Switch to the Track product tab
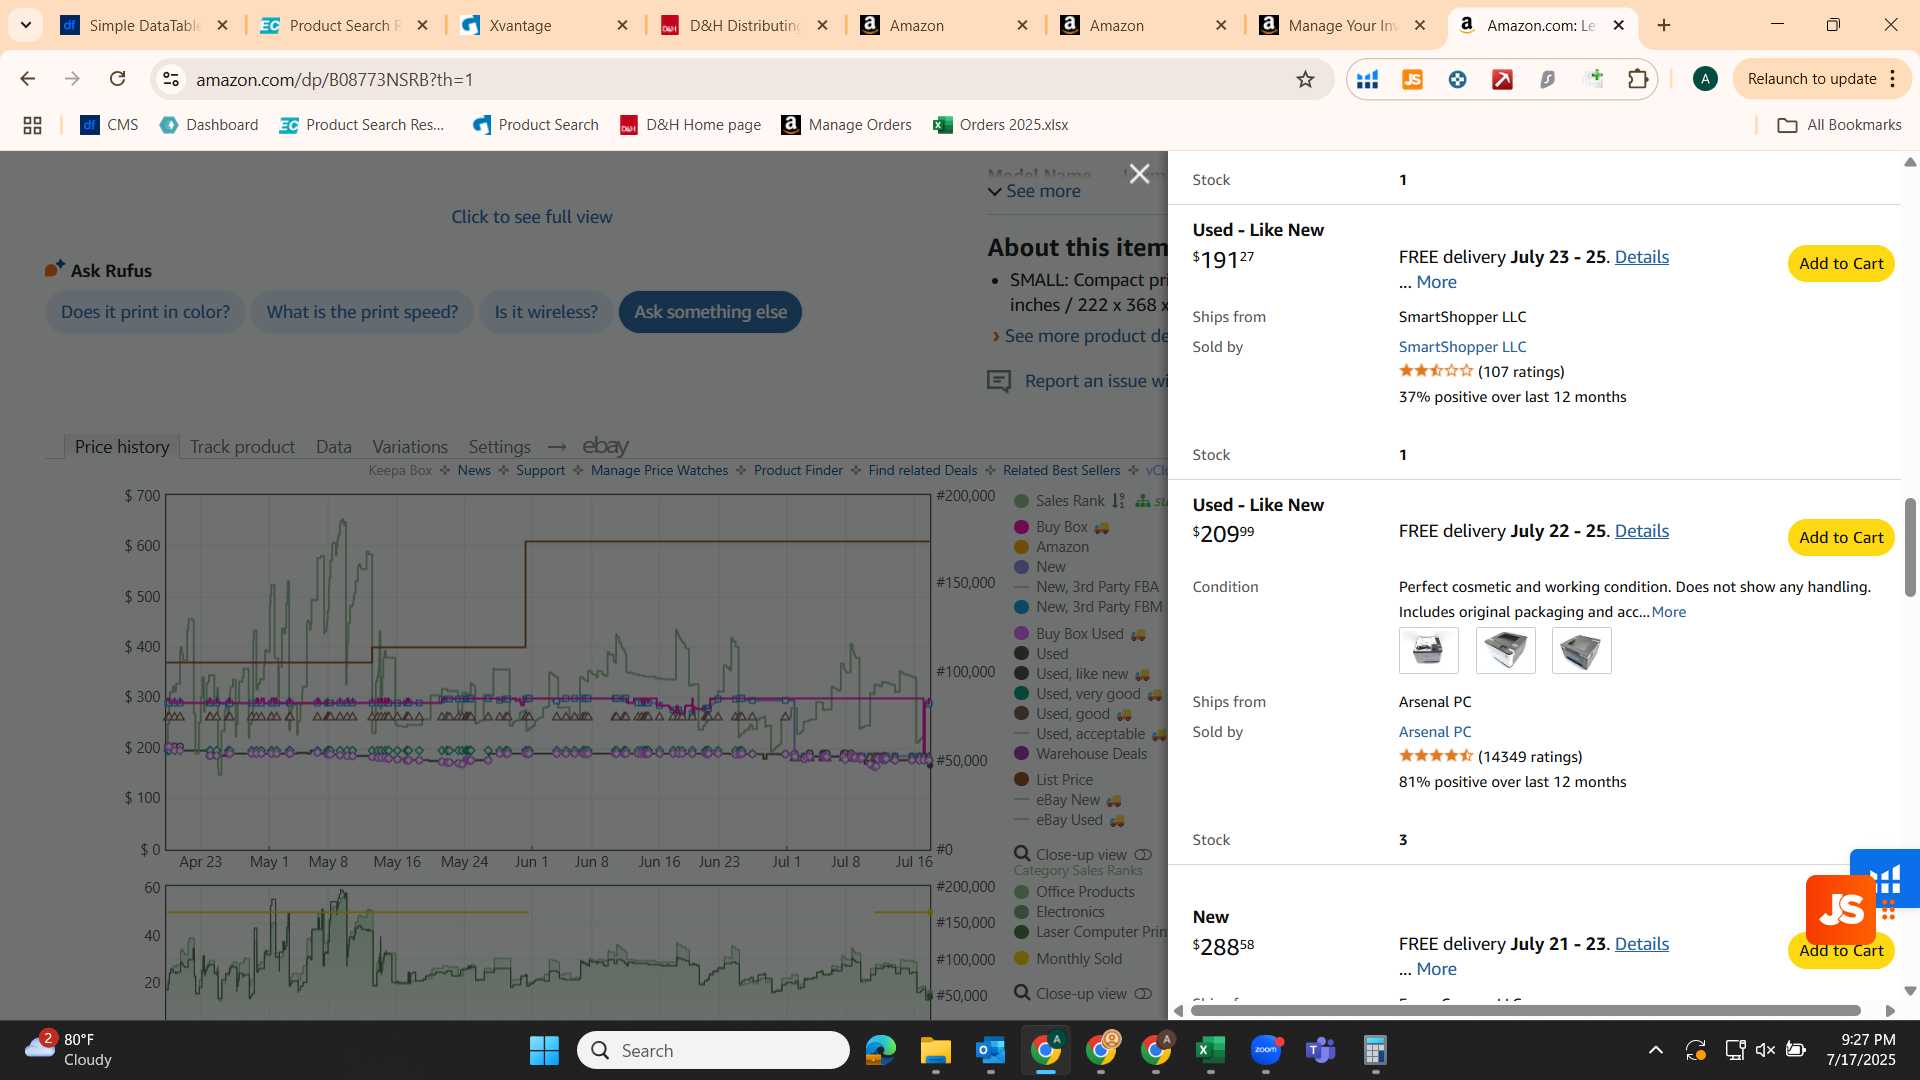Viewport: 1920px width, 1080px height. 242,447
